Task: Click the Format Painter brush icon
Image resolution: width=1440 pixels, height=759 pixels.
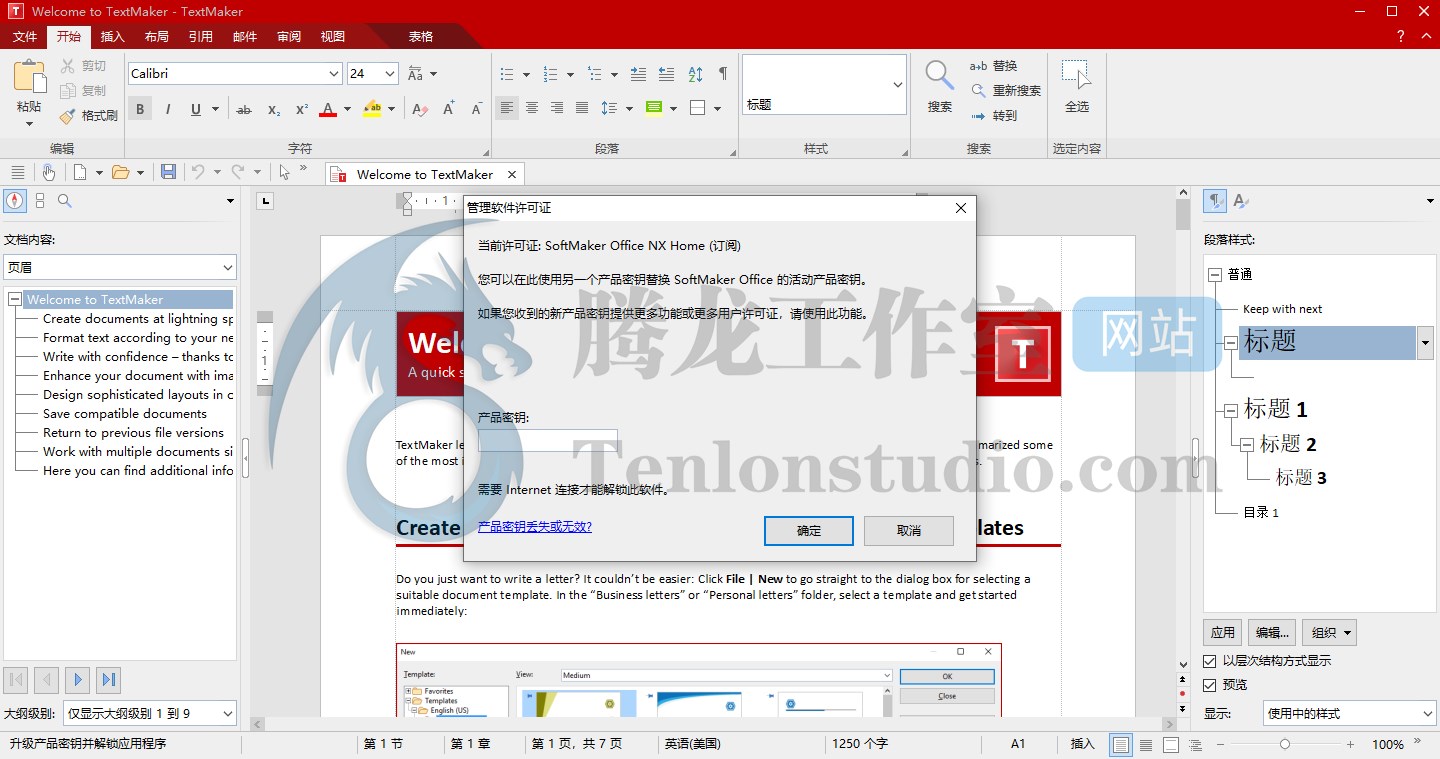Action: click(67, 116)
